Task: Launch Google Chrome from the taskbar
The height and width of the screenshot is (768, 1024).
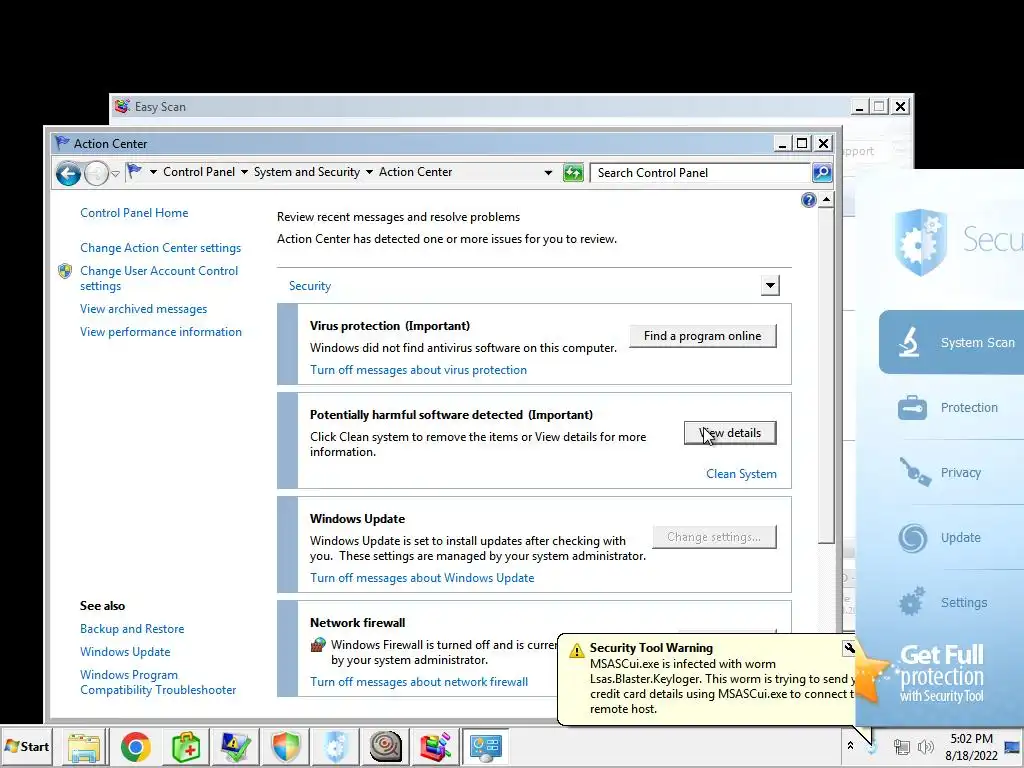Action: pyautogui.click(x=135, y=747)
